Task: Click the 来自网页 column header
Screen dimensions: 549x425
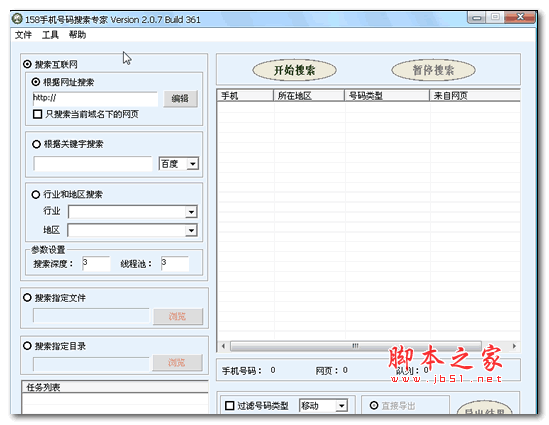Action: [x=475, y=96]
